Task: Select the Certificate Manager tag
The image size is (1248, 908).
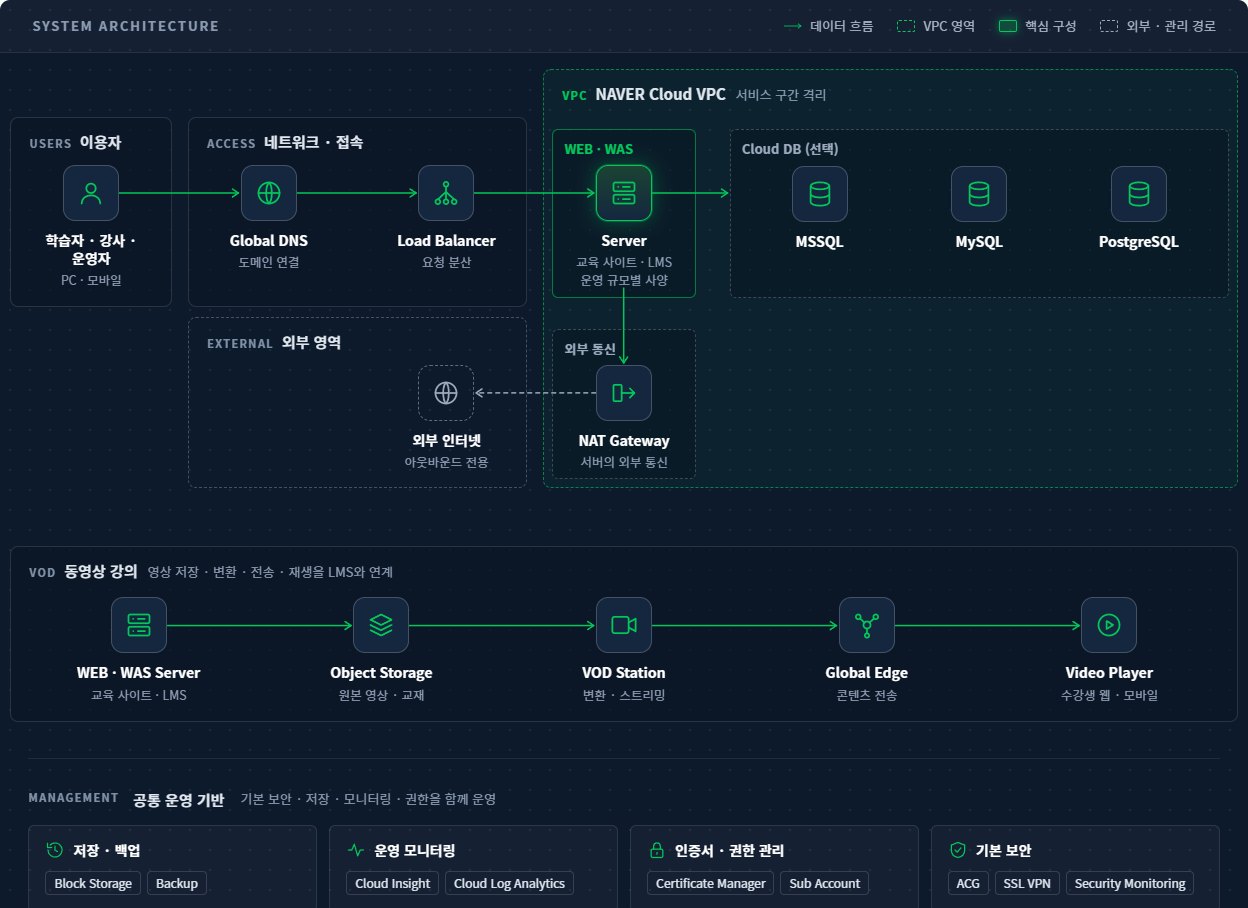Action: point(712,883)
